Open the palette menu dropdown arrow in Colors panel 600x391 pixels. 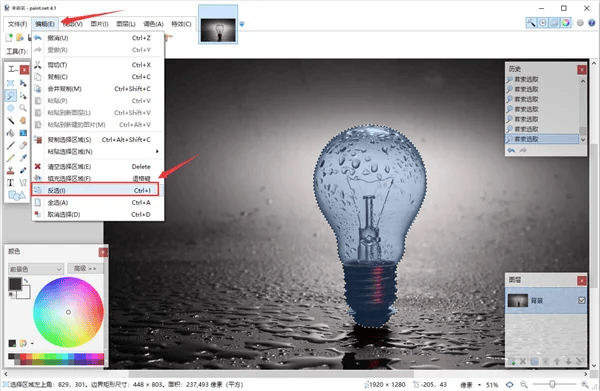[x=32, y=344]
